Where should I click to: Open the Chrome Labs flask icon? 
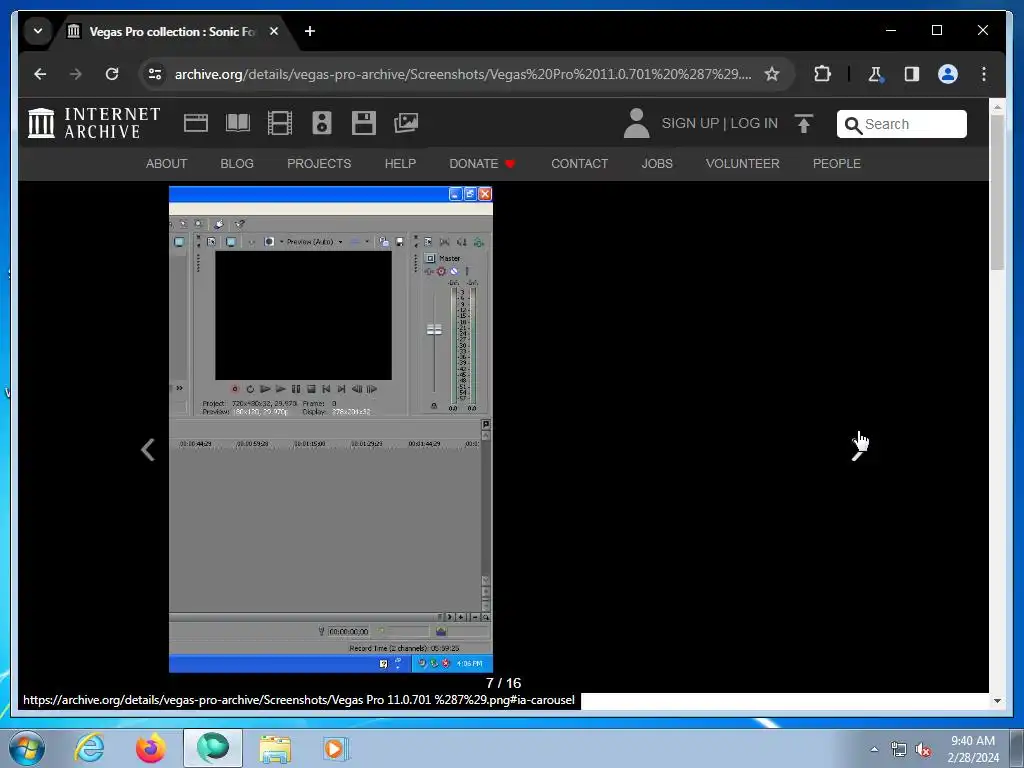coord(876,74)
